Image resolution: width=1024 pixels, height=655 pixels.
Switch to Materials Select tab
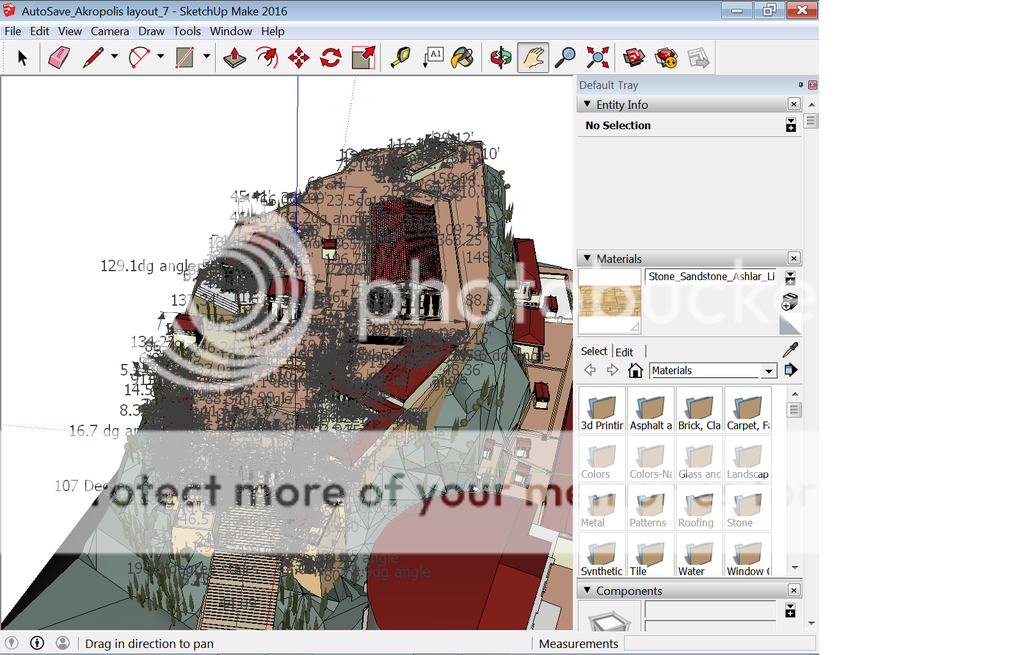pyautogui.click(x=594, y=351)
